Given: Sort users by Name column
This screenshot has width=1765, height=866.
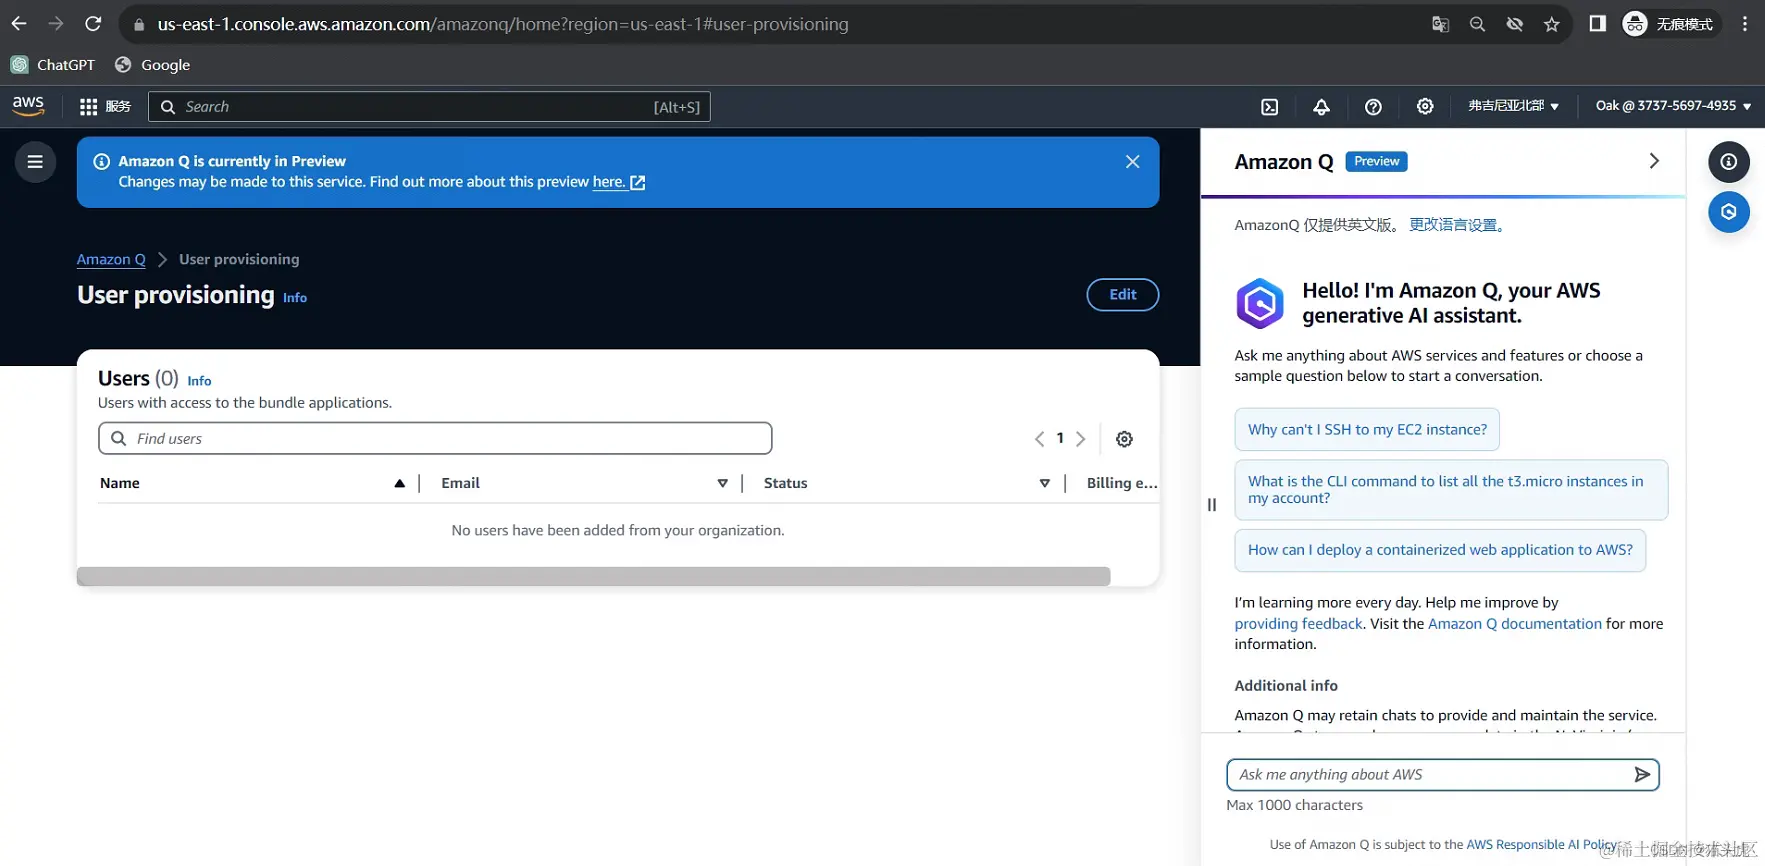Looking at the screenshot, I should [252, 483].
